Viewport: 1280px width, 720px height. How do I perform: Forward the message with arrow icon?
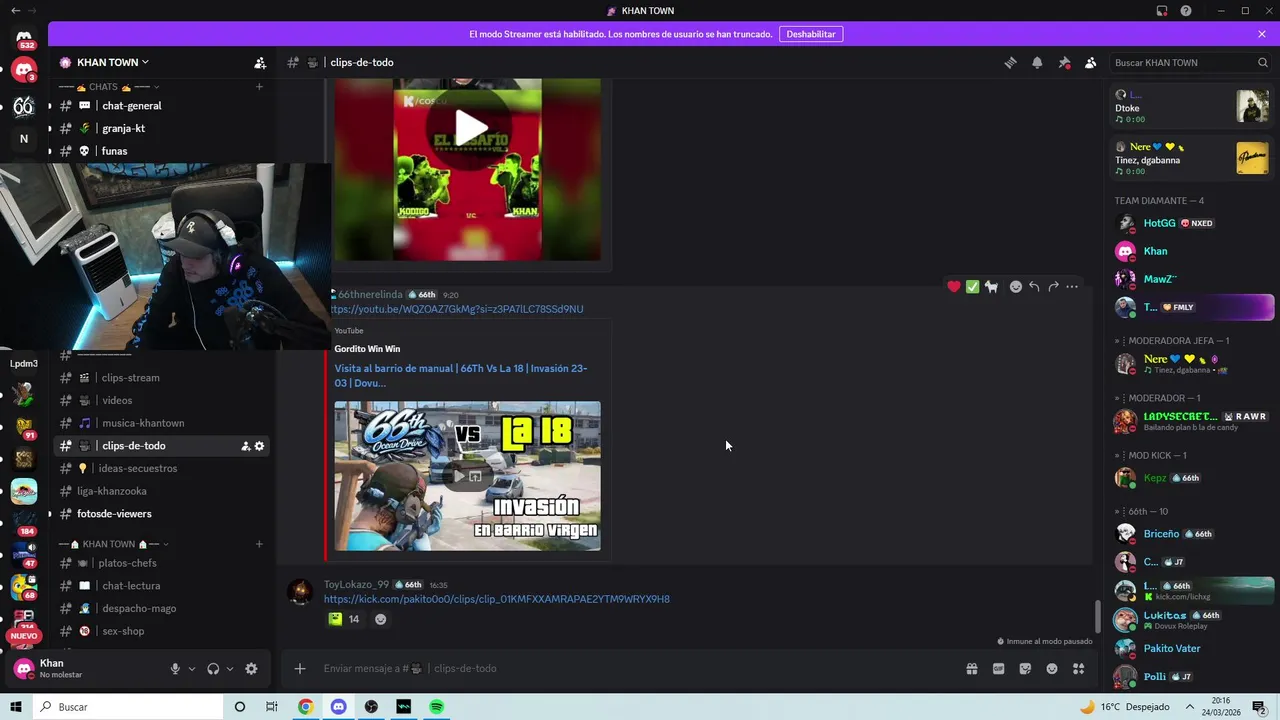click(x=1053, y=287)
